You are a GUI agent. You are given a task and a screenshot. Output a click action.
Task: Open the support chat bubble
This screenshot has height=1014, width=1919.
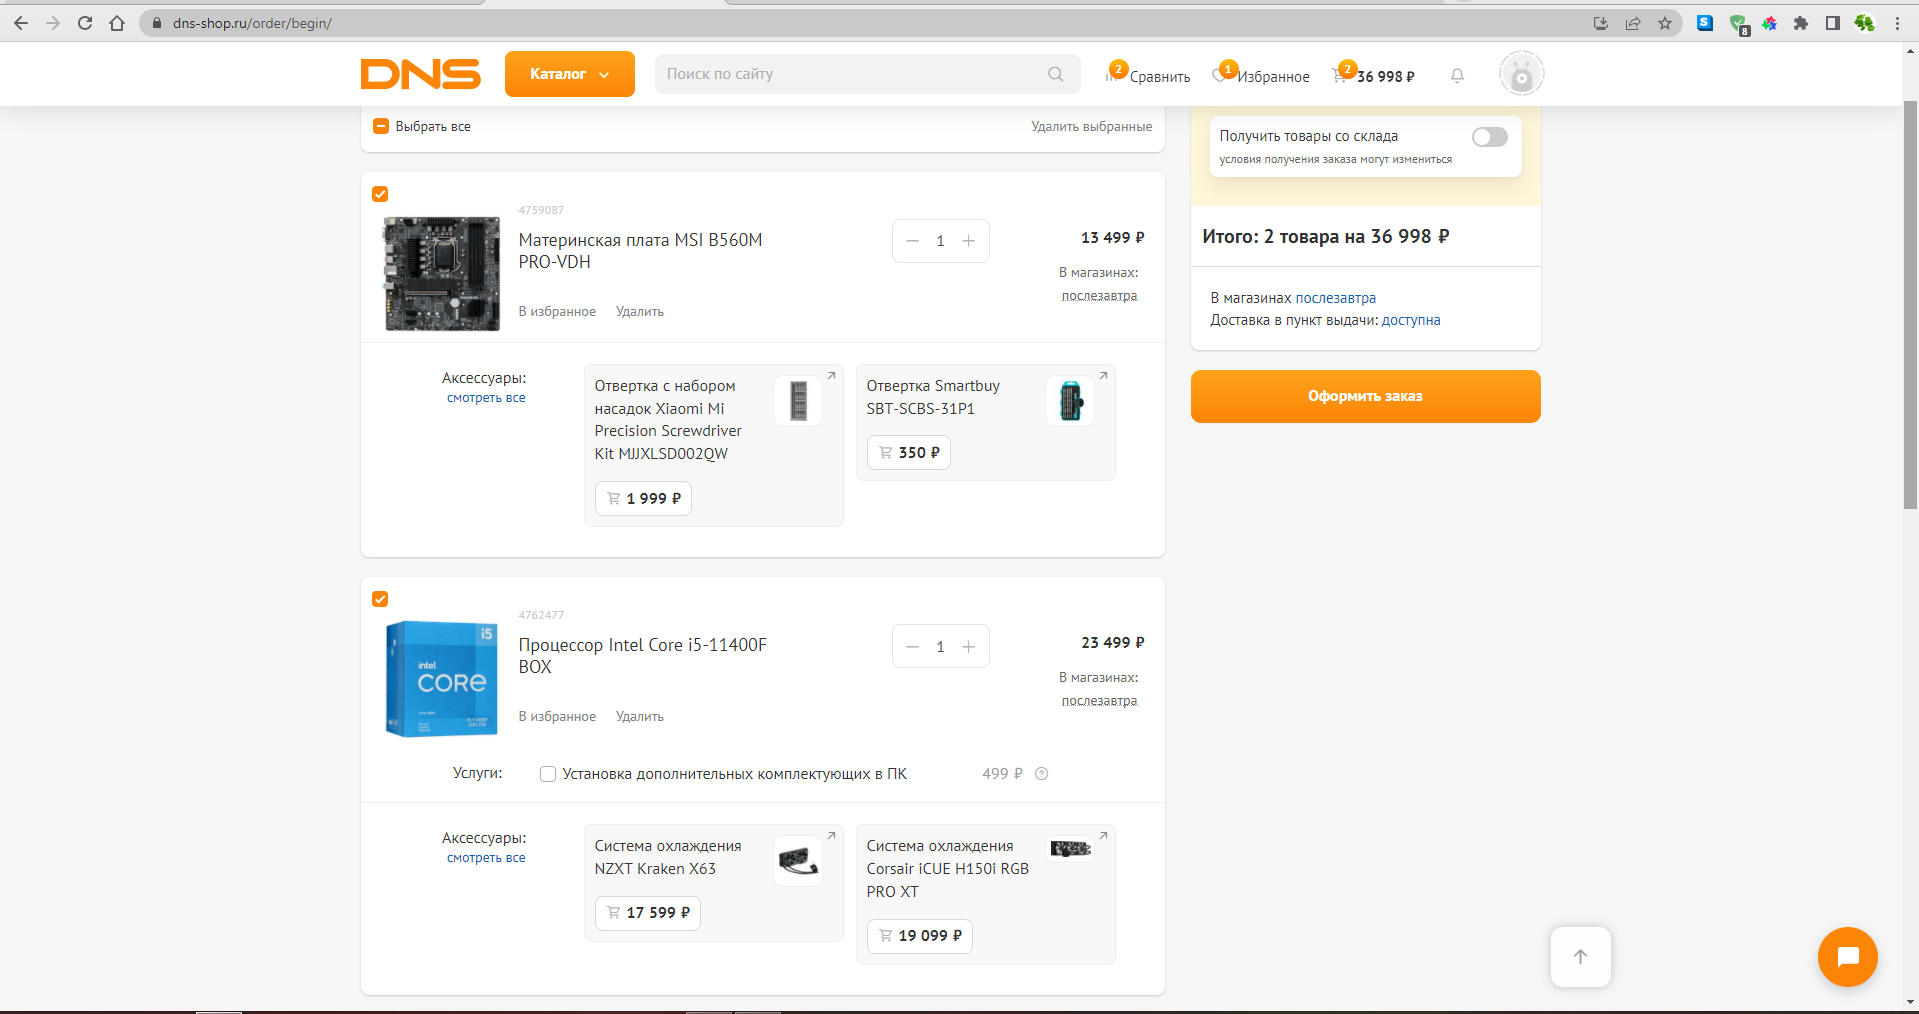click(x=1847, y=957)
